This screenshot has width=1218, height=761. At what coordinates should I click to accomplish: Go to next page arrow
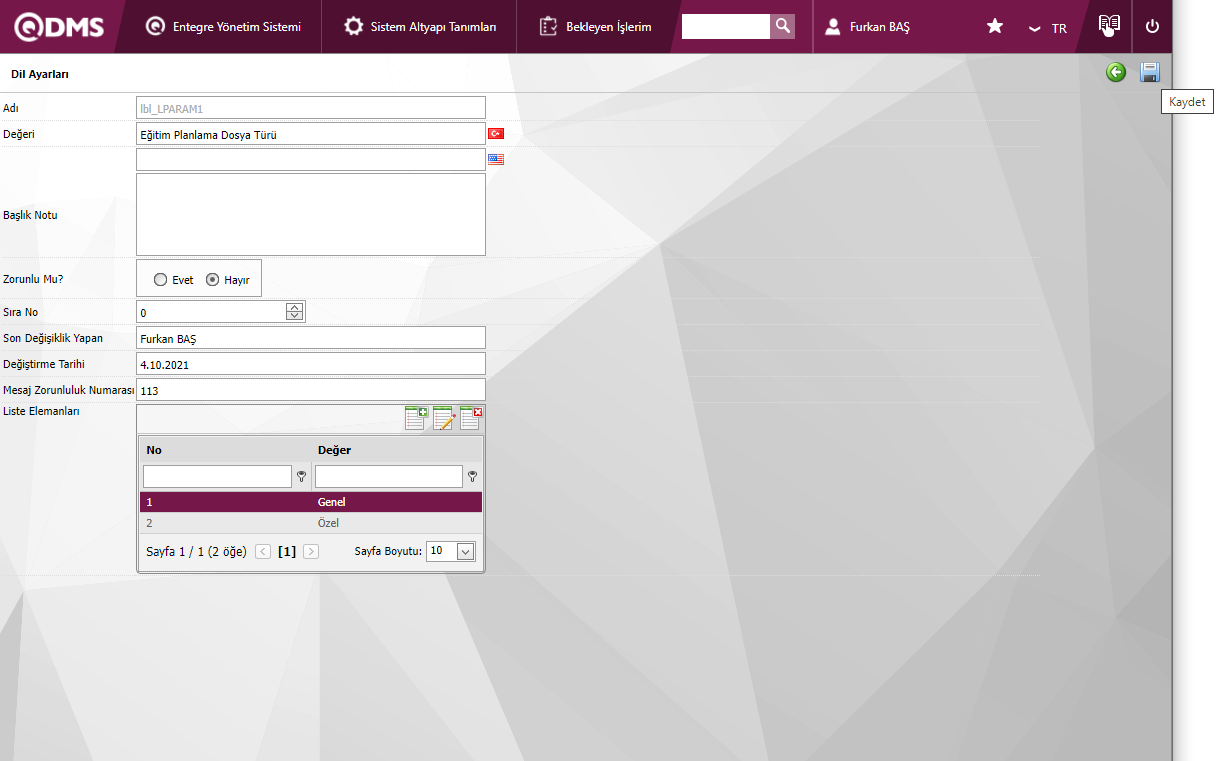click(311, 551)
